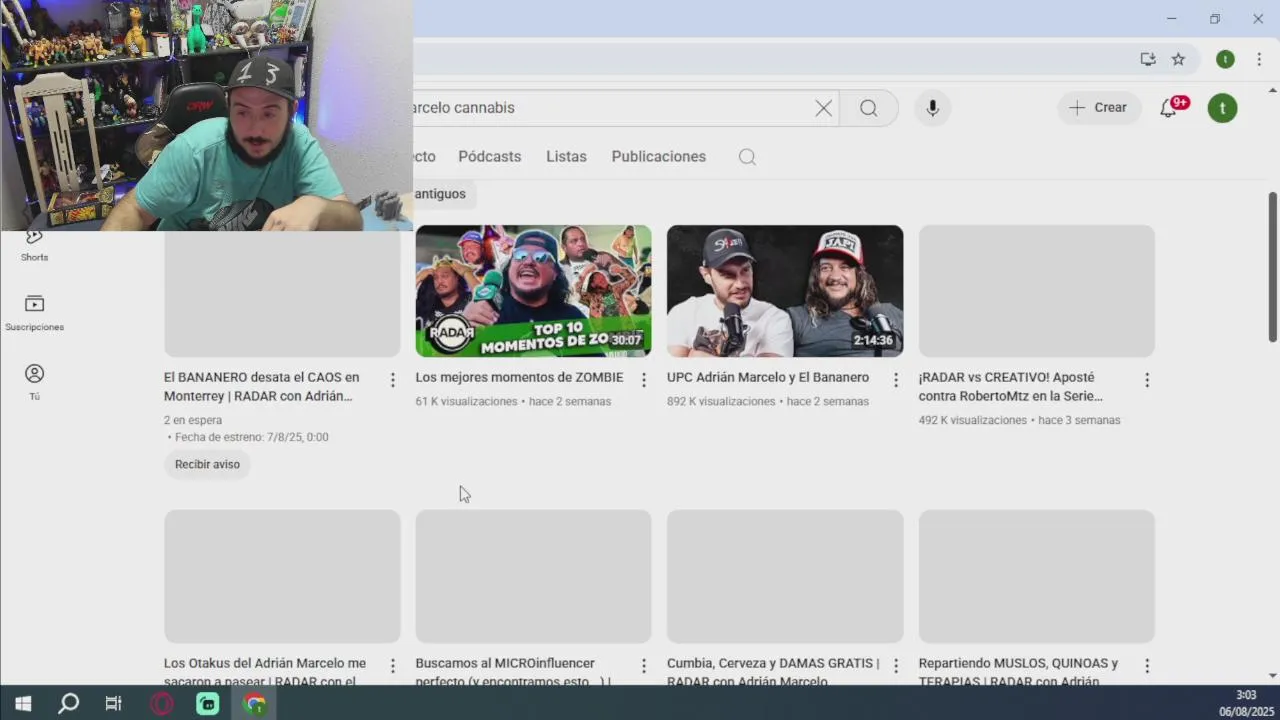Switch to the Listas tab
This screenshot has width=1280, height=720.
pyautogui.click(x=566, y=157)
